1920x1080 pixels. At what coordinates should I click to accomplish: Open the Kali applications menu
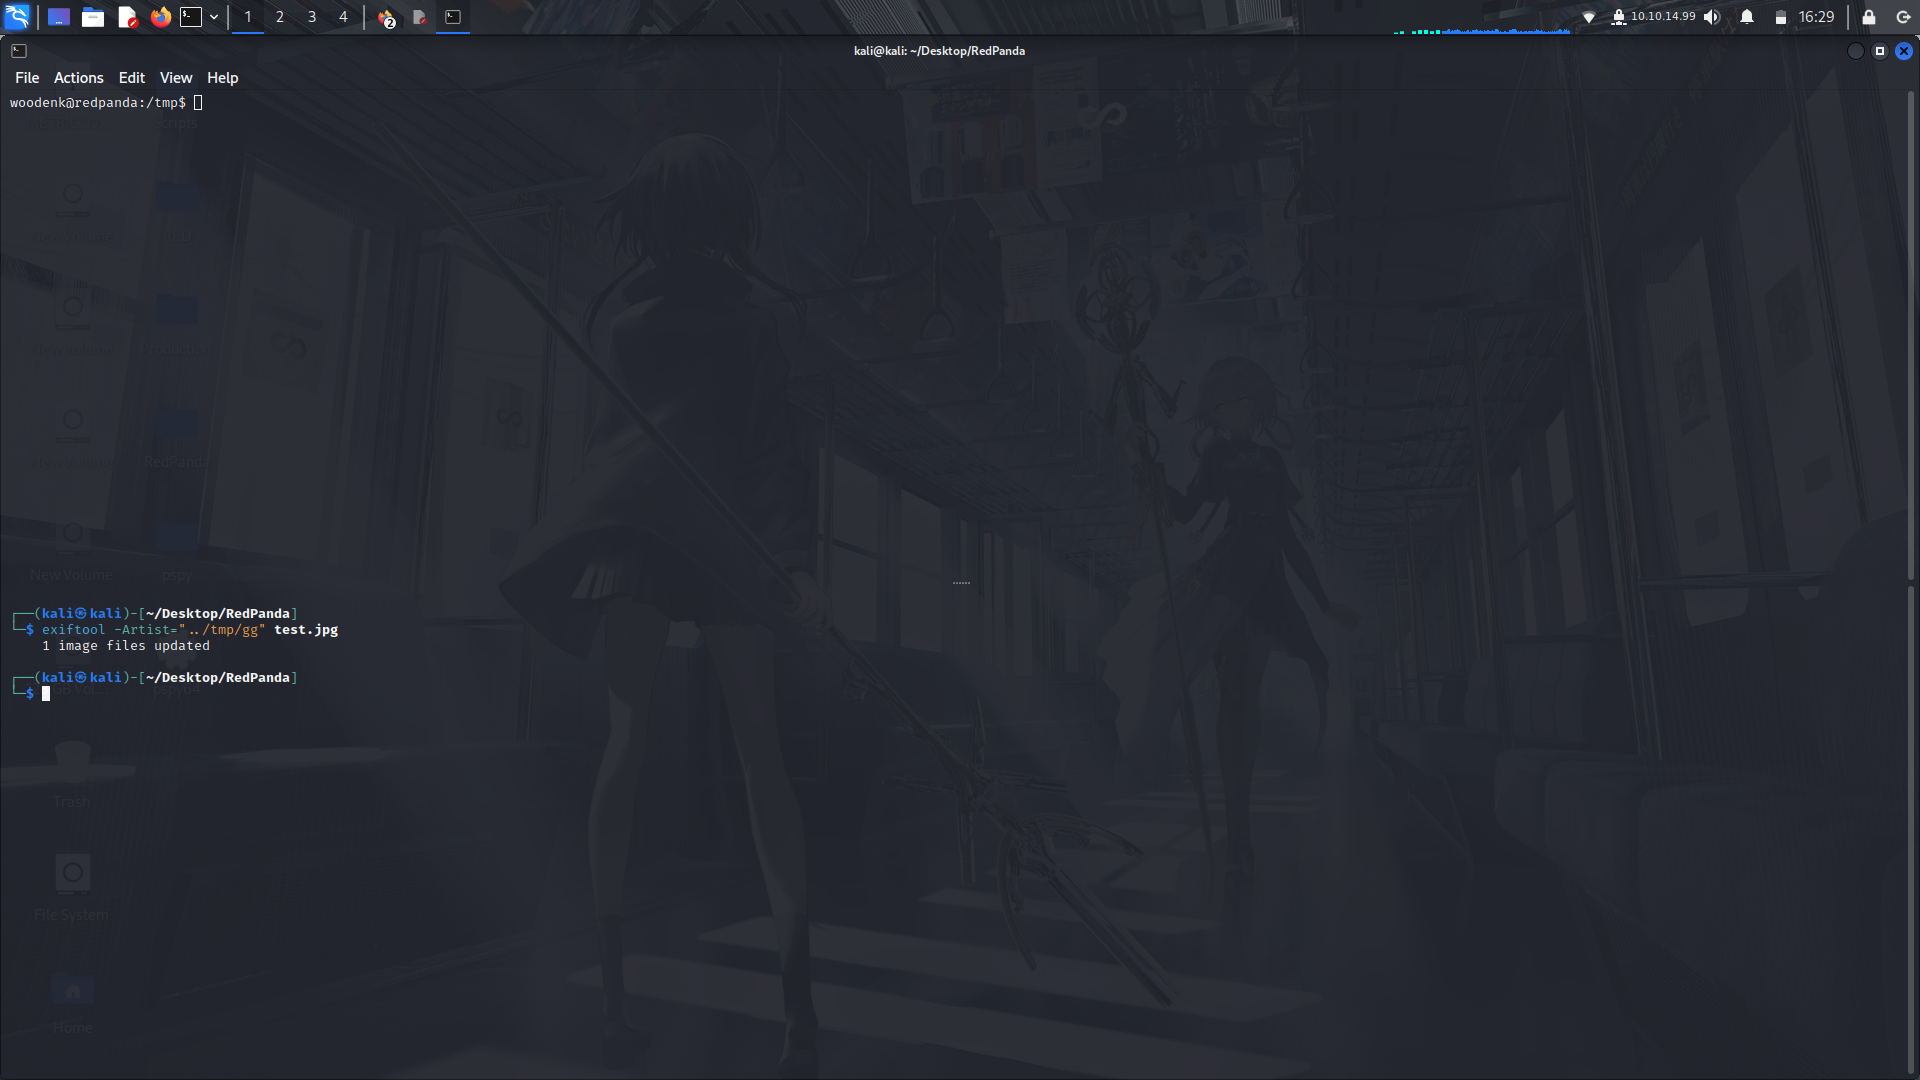18,17
